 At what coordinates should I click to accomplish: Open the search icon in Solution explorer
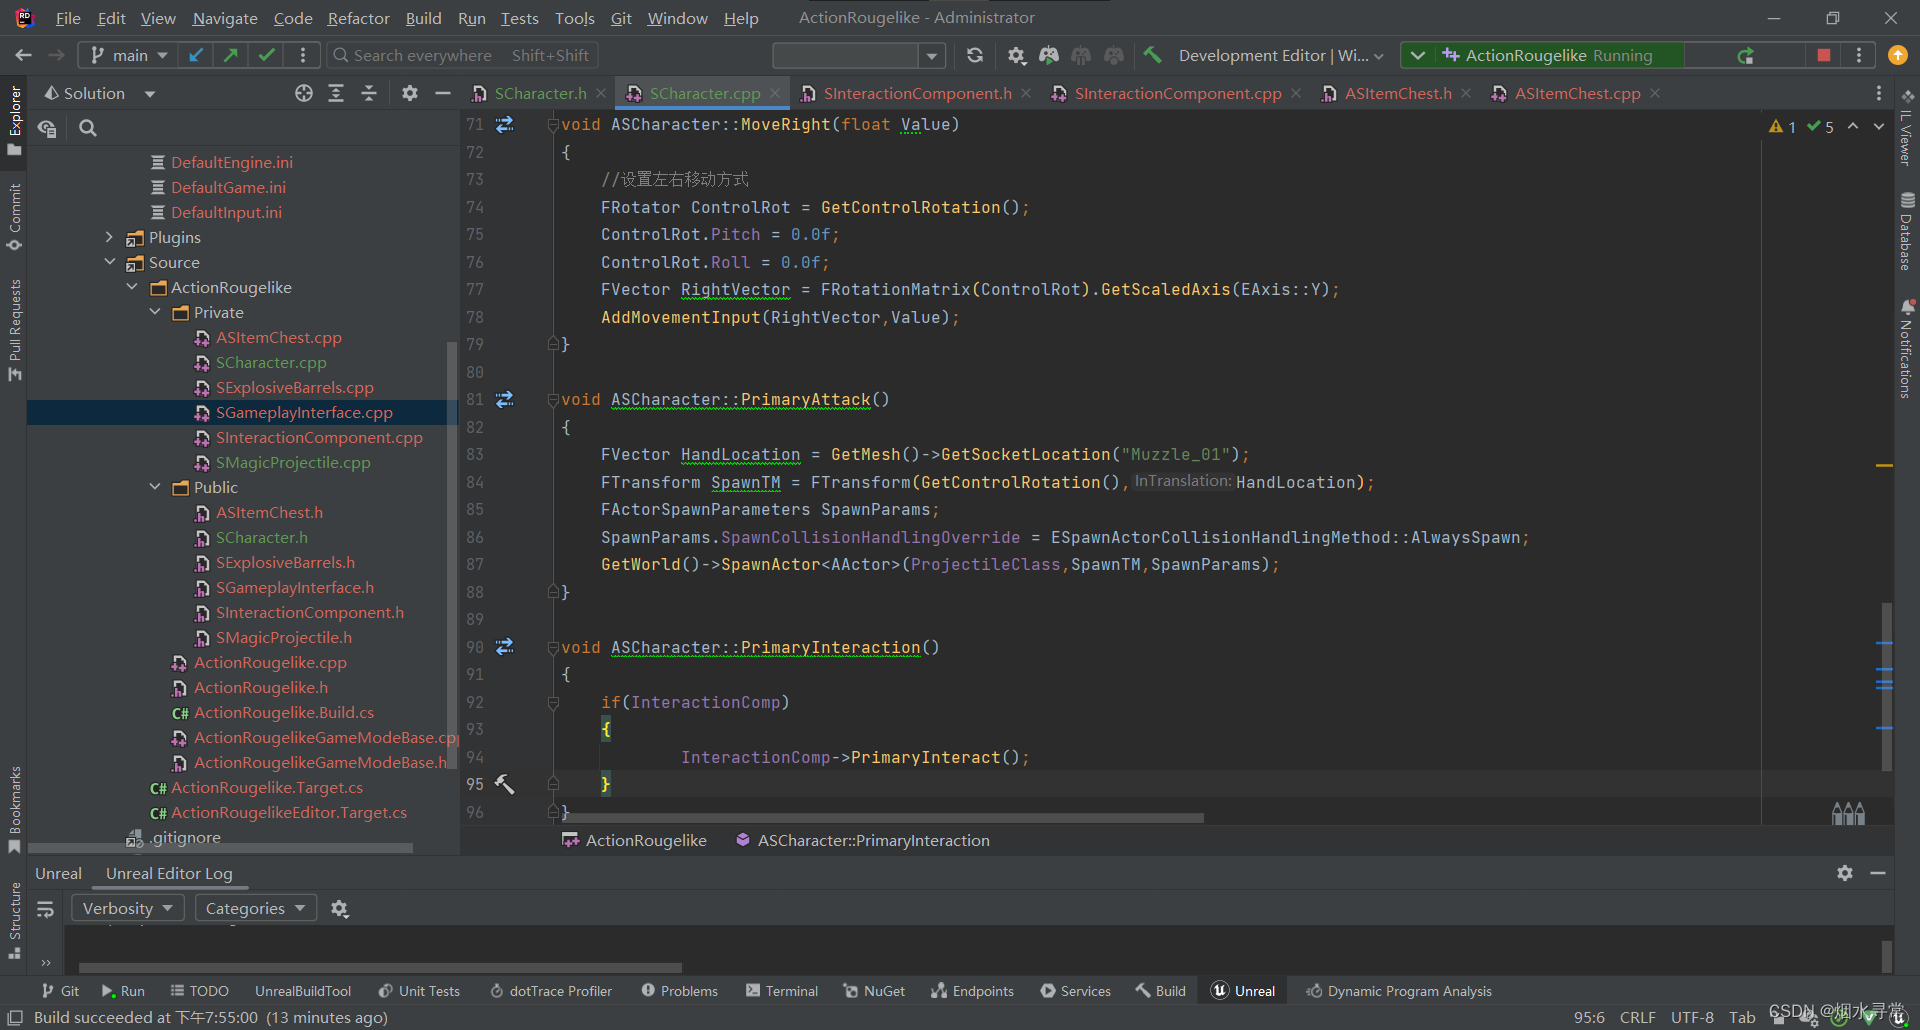point(88,127)
